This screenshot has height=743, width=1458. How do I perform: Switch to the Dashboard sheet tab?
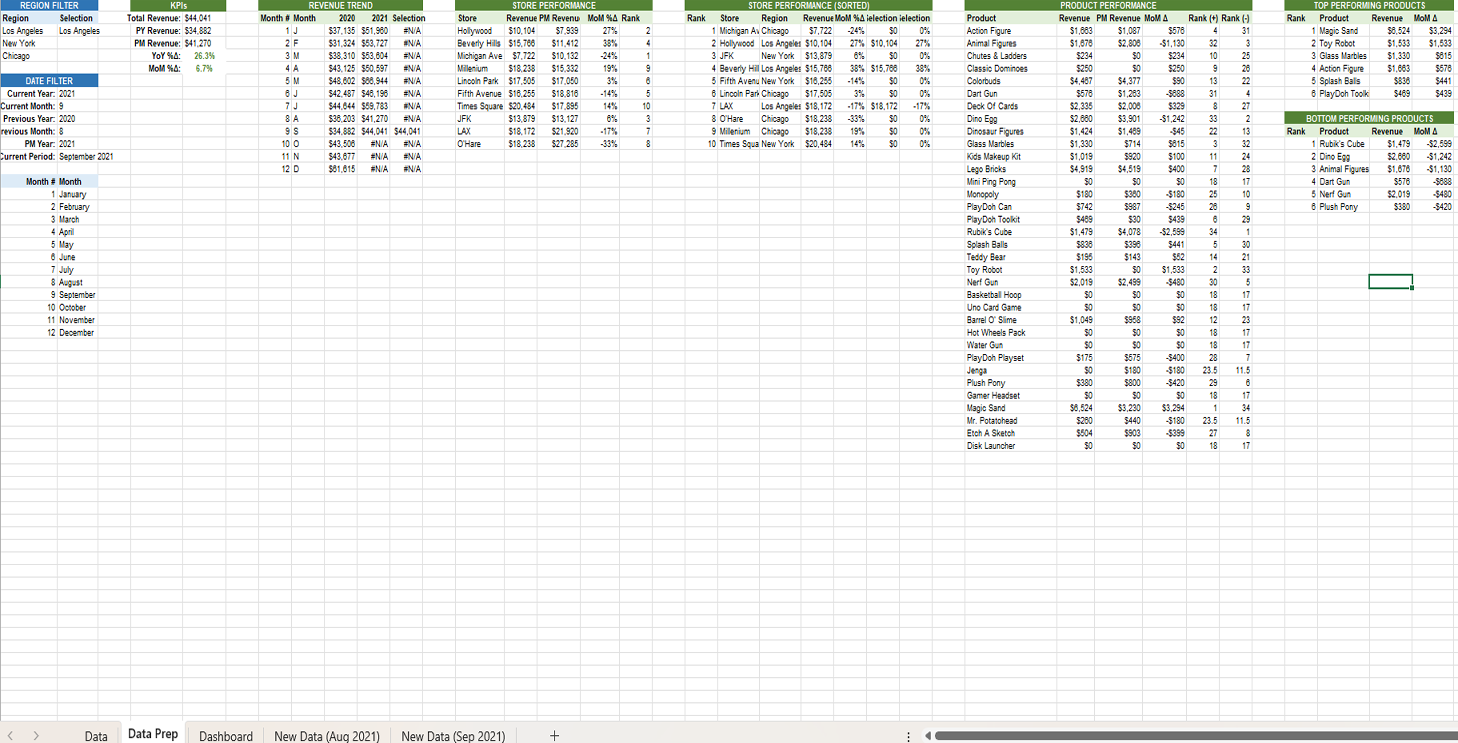[225, 735]
